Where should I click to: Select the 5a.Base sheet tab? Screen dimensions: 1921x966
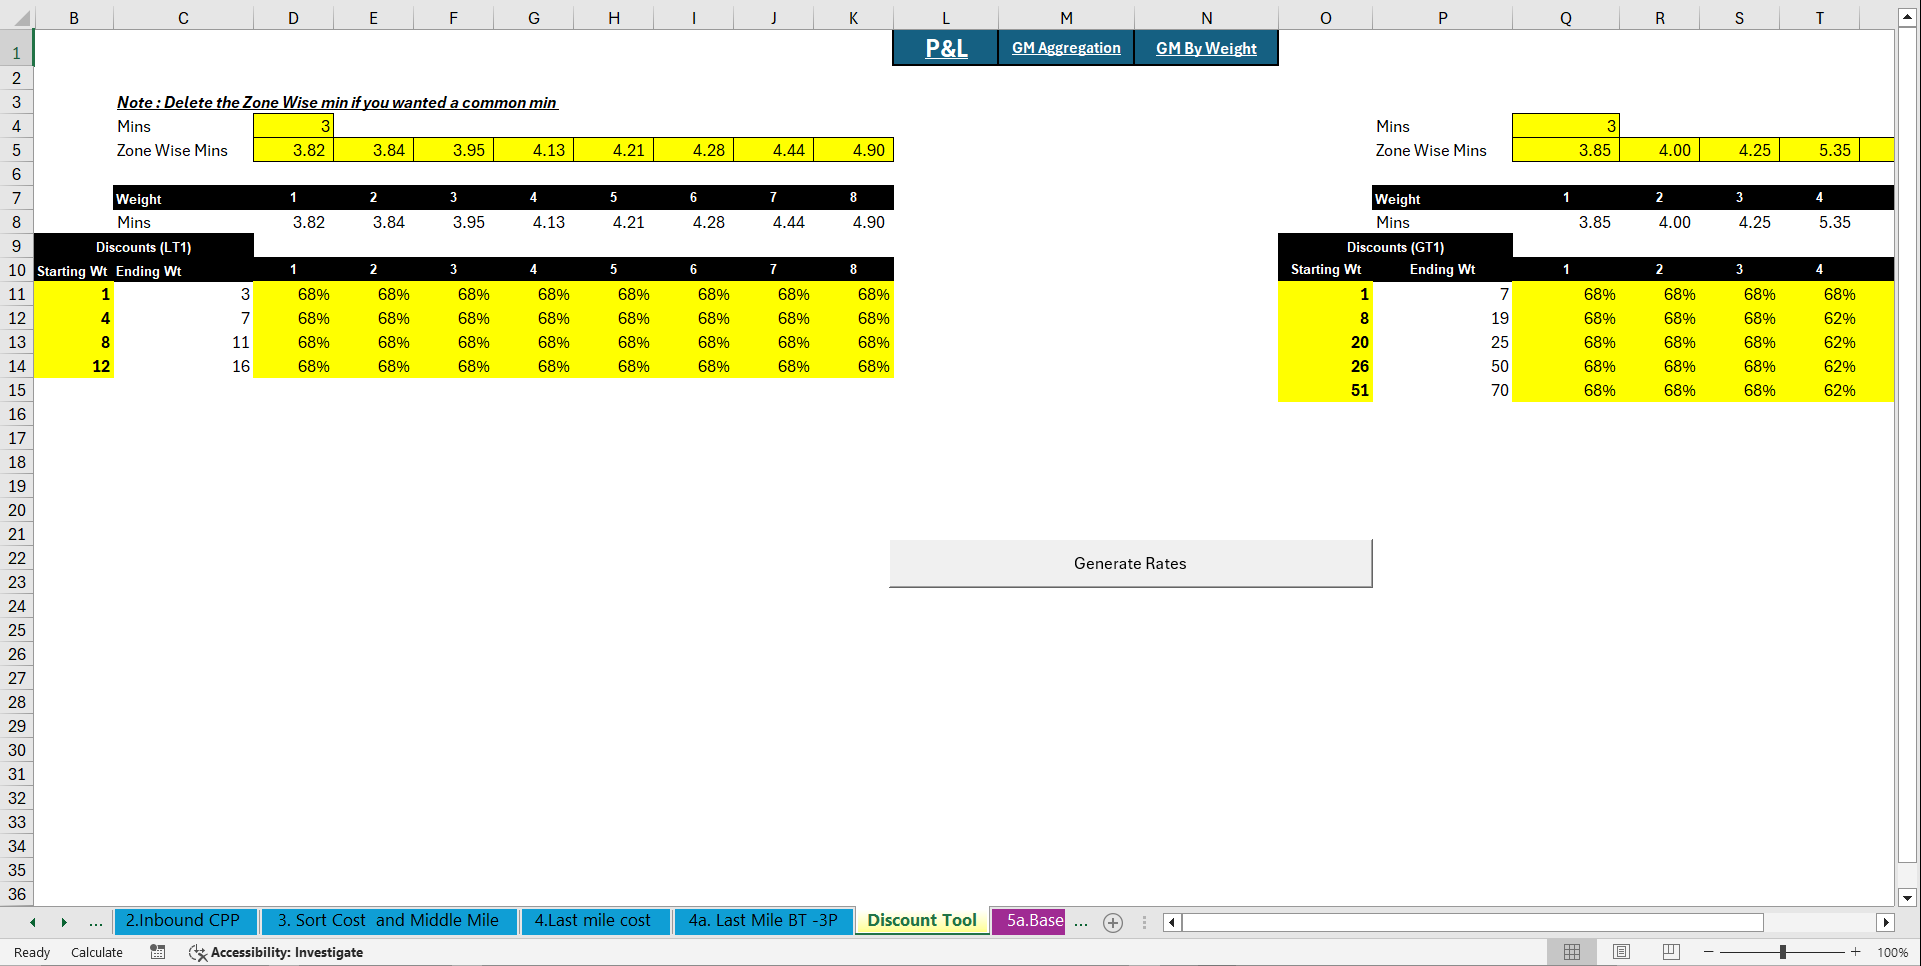click(1028, 920)
